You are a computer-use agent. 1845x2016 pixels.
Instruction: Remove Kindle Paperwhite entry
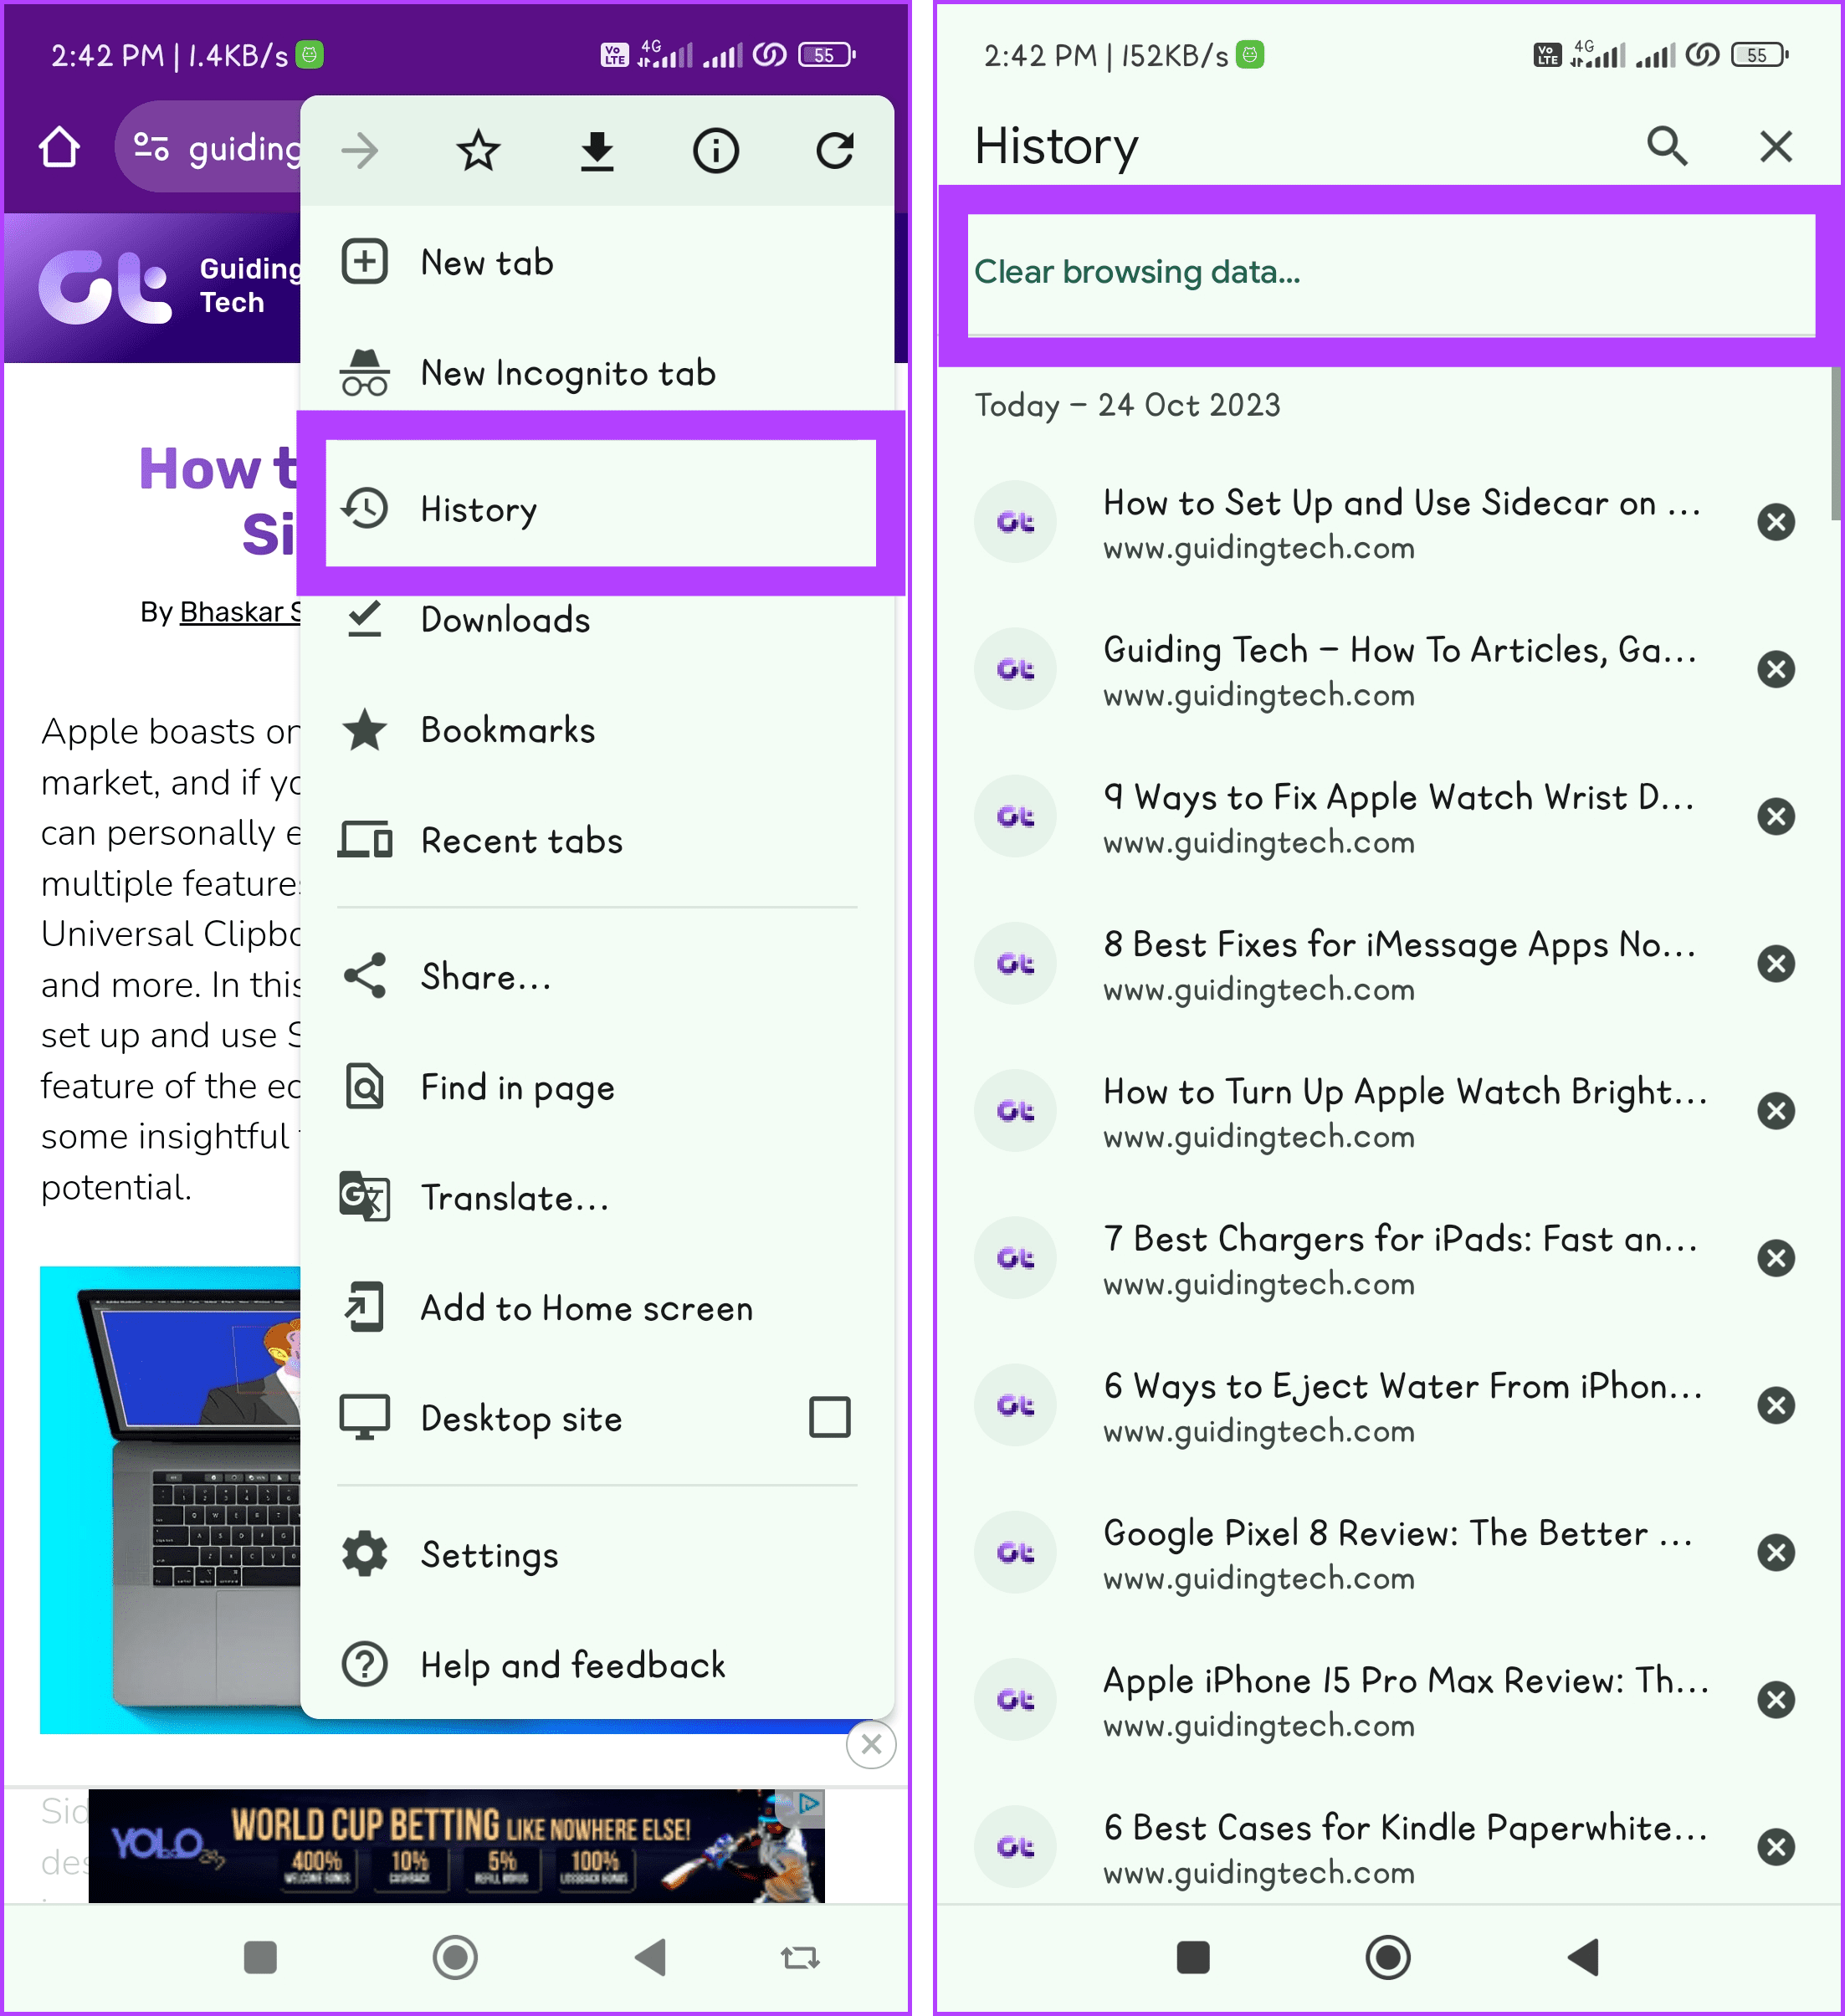coord(1776,1846)
